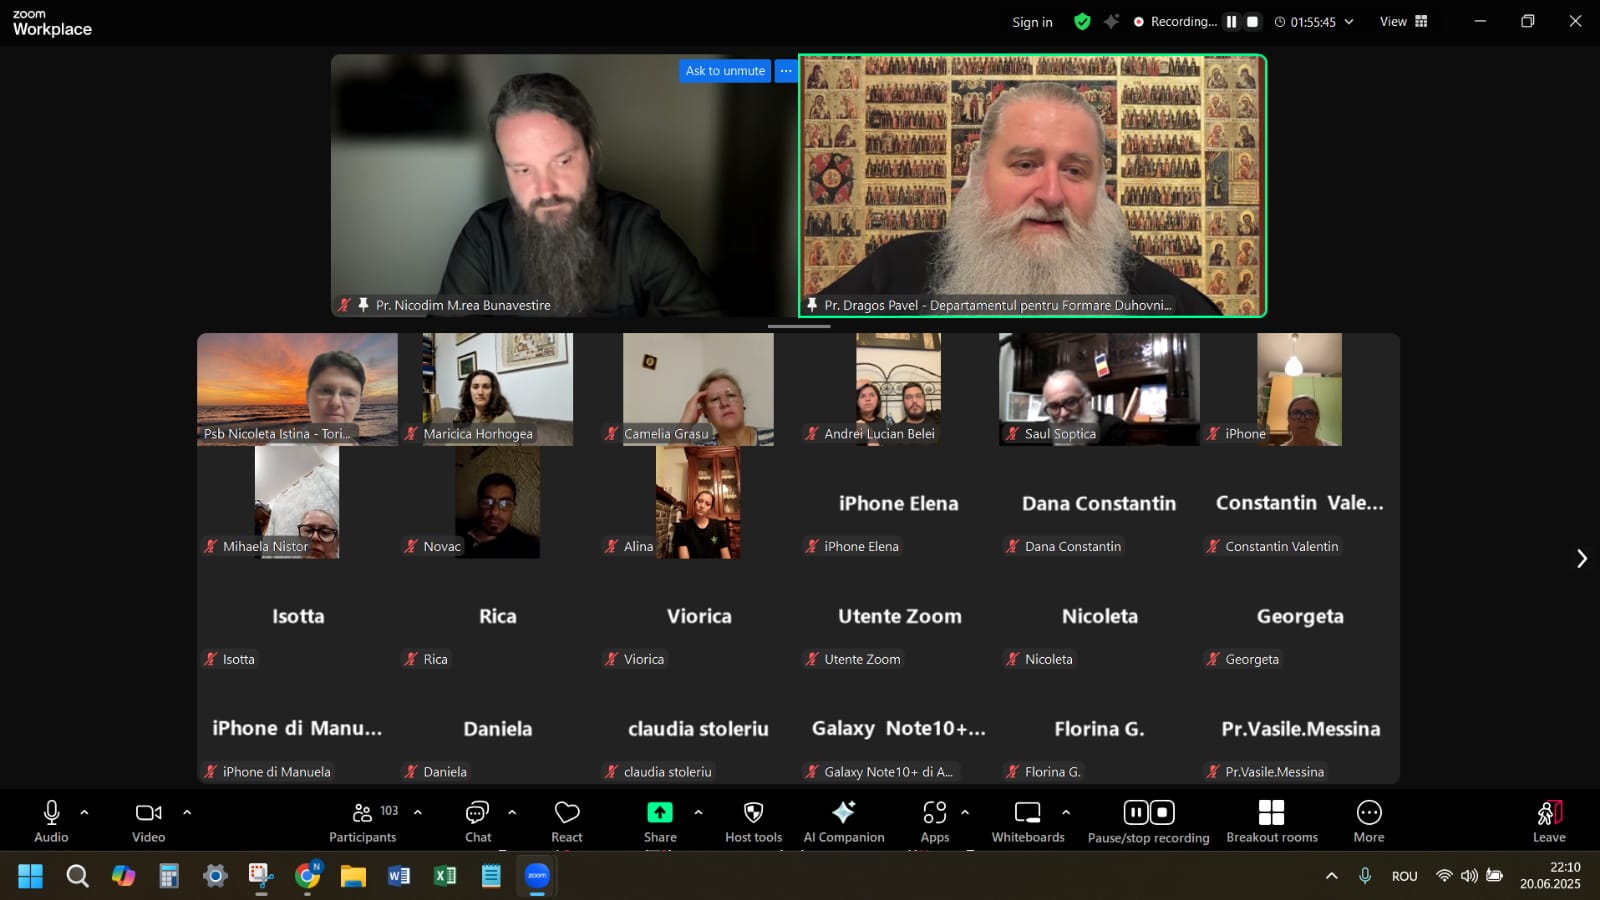The height and width of the screenshot is (900, 1600).
Task: Start screen Share
Action: [x=660, y=820]
